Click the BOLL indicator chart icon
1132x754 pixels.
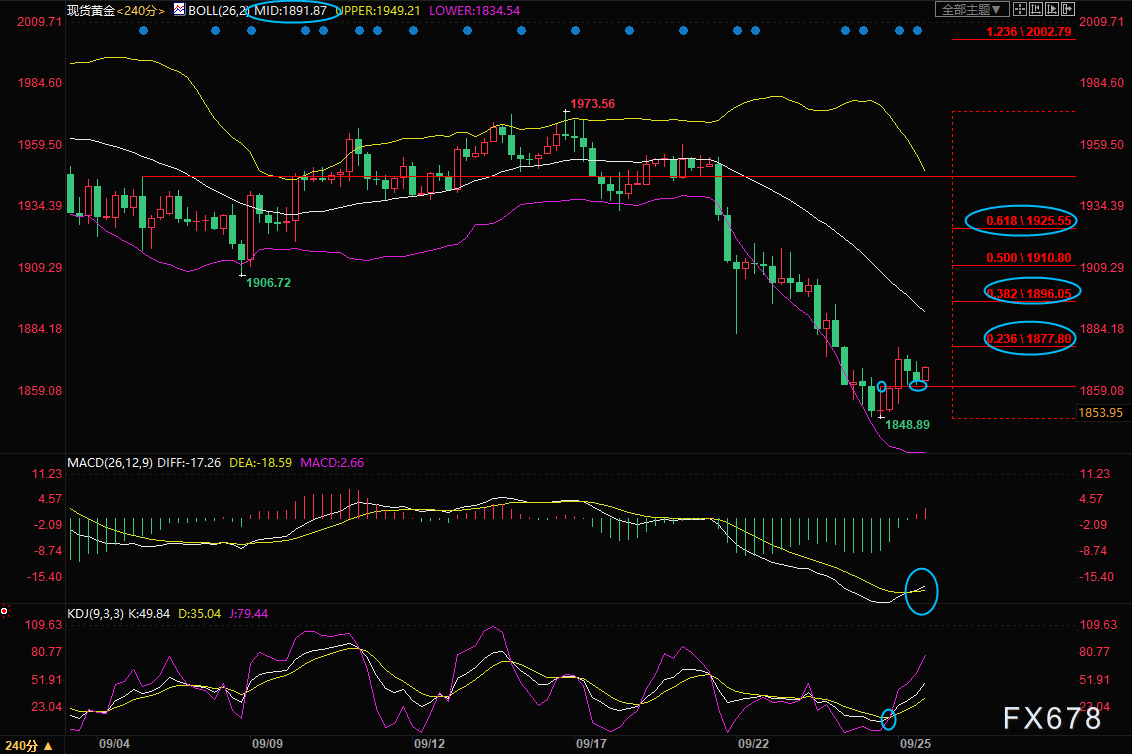pyautogui.click(x=179, y=9)
